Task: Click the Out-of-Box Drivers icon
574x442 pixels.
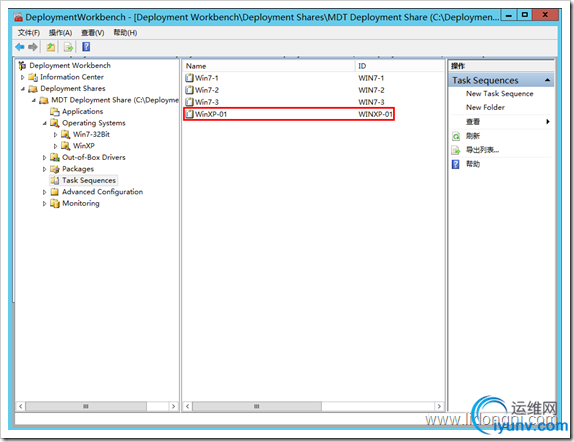Action: (55, 157)
